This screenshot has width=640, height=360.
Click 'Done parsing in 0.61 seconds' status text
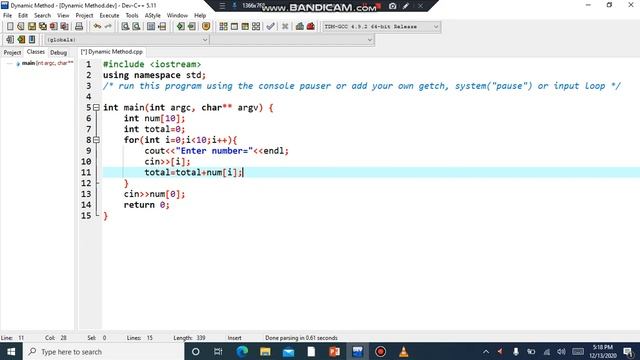(301, 338)
